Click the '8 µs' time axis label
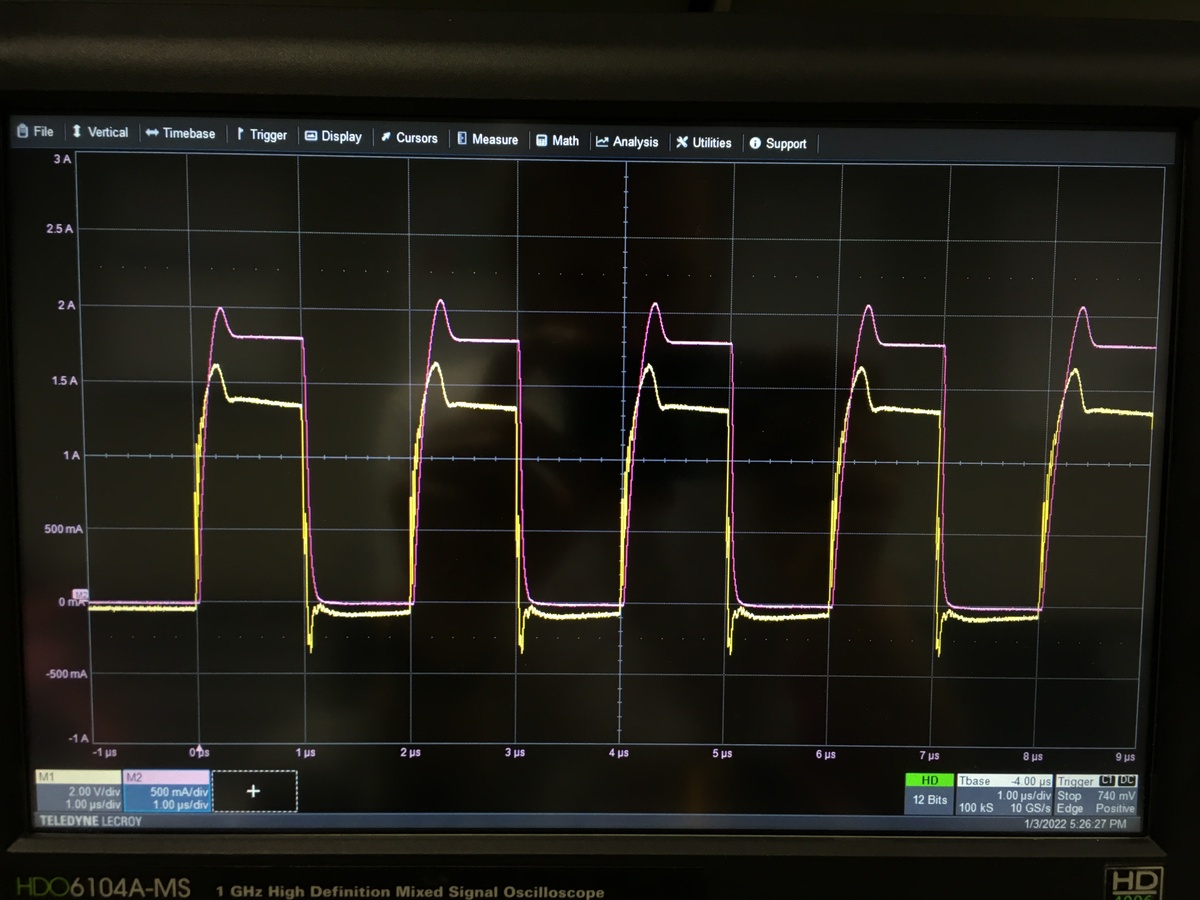The width and height of the screenshot is (1200, 900). (x=1032, y=756)
